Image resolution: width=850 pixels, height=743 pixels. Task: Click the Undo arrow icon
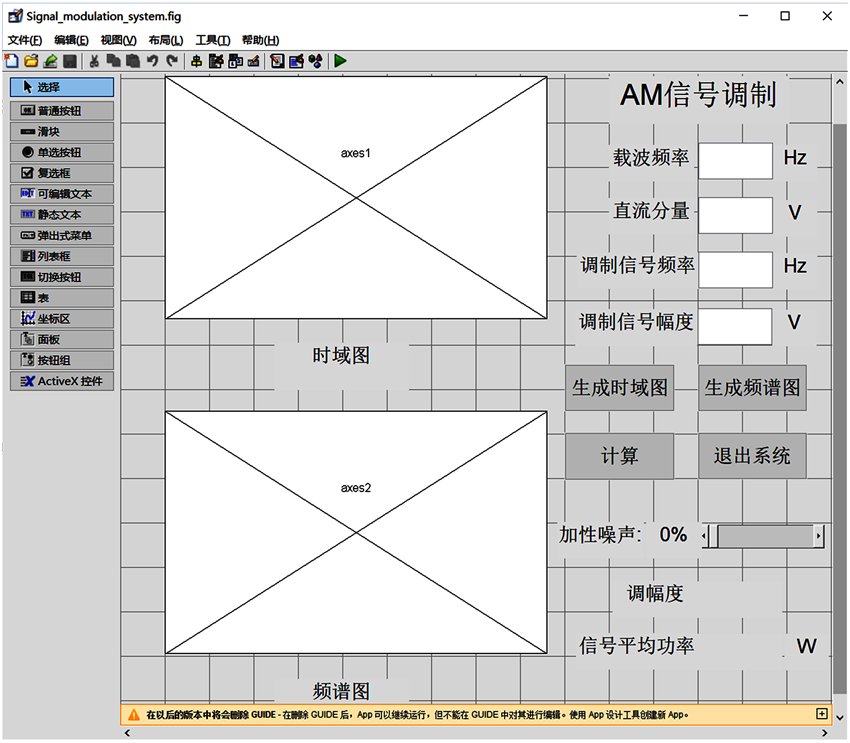[x=153, y=61]
